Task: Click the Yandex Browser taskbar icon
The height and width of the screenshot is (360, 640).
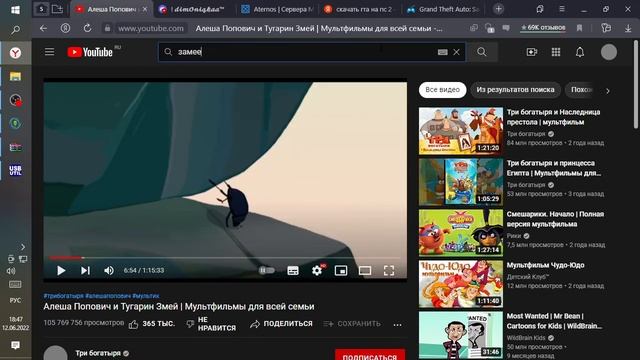Action: (x=16, y=53)
